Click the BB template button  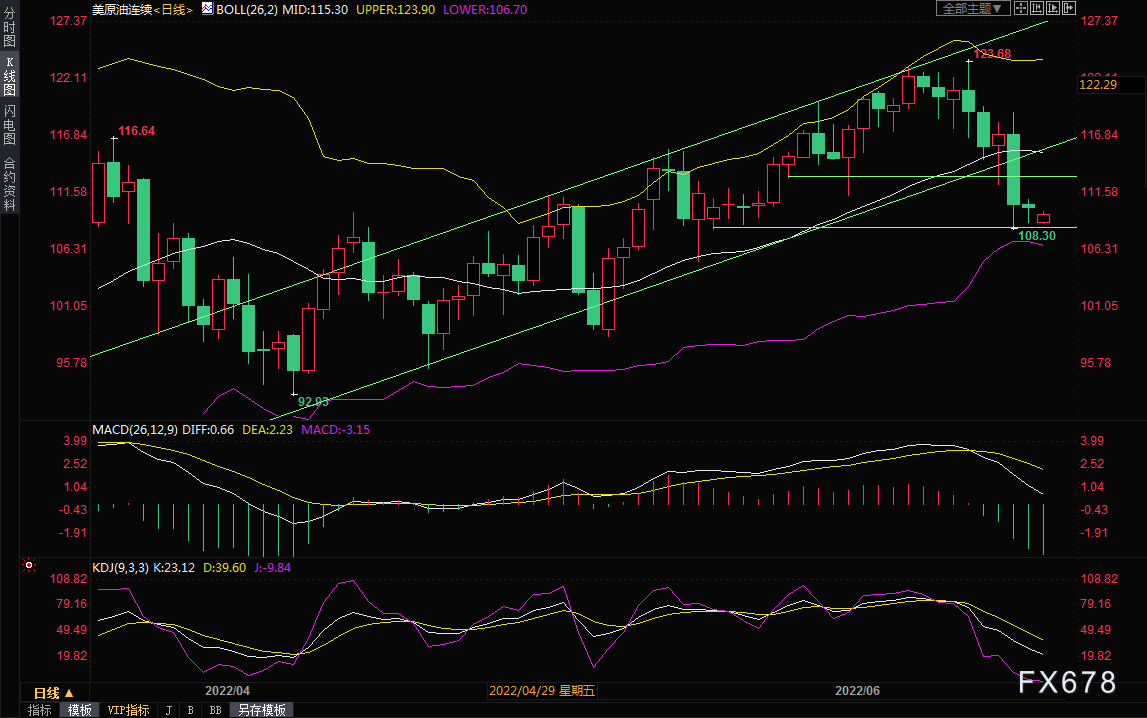pyautogui.click(x=215, y=710)
